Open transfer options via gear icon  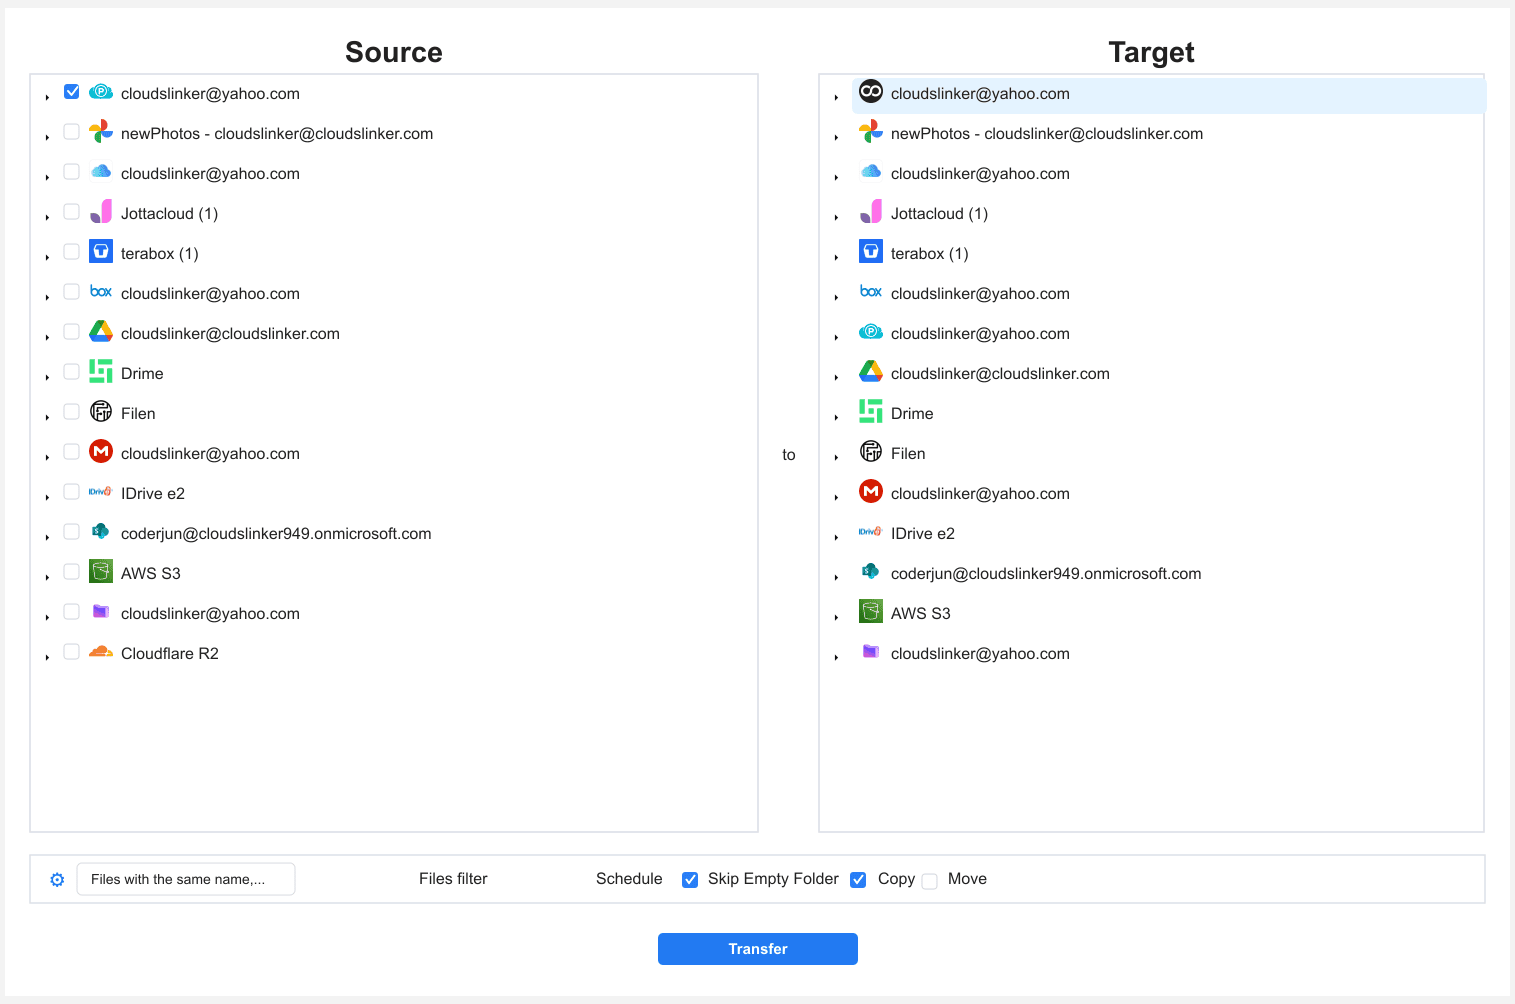(57, 880)
